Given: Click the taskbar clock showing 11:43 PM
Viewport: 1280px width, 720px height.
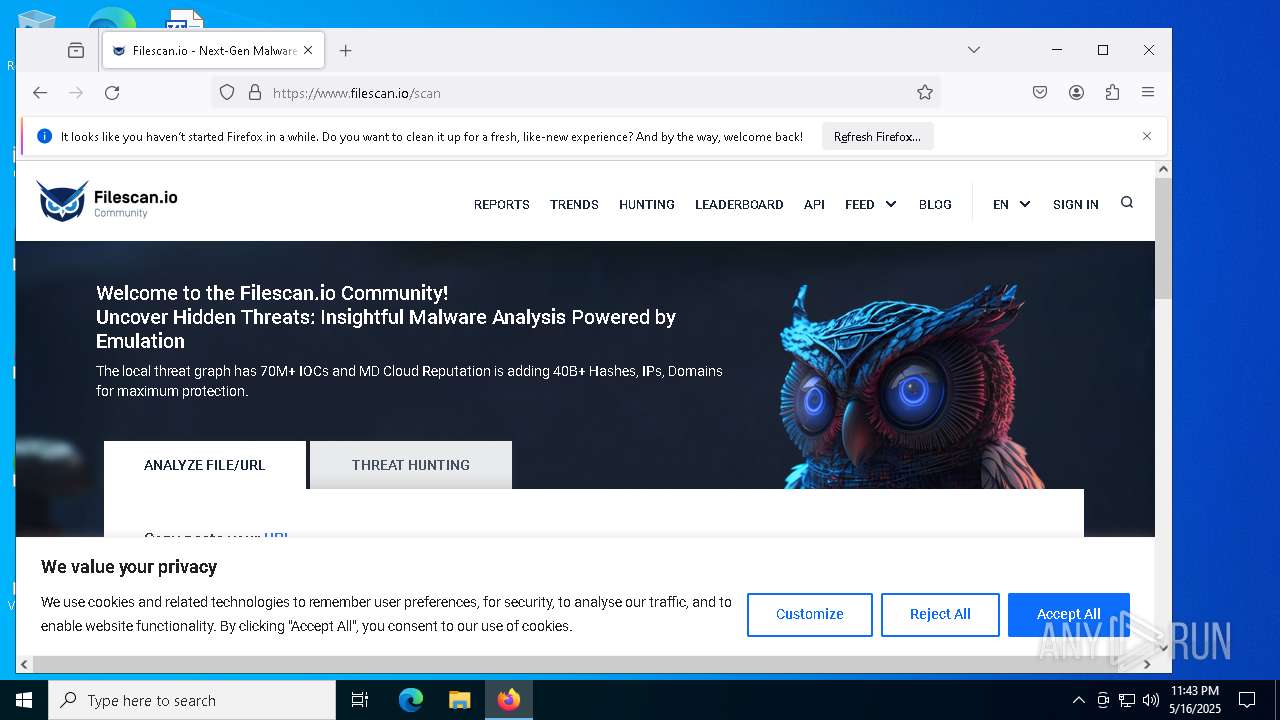Looking at the screenshot, I should tap(1195, 700).
